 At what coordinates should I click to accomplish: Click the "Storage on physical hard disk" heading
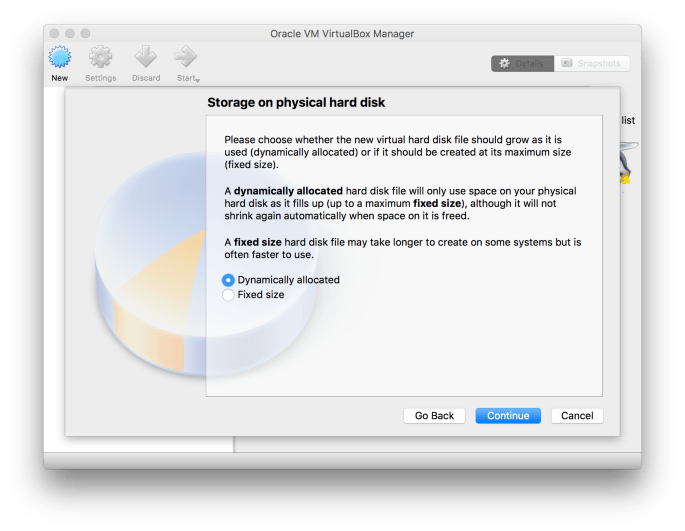[x=296, y=102]
